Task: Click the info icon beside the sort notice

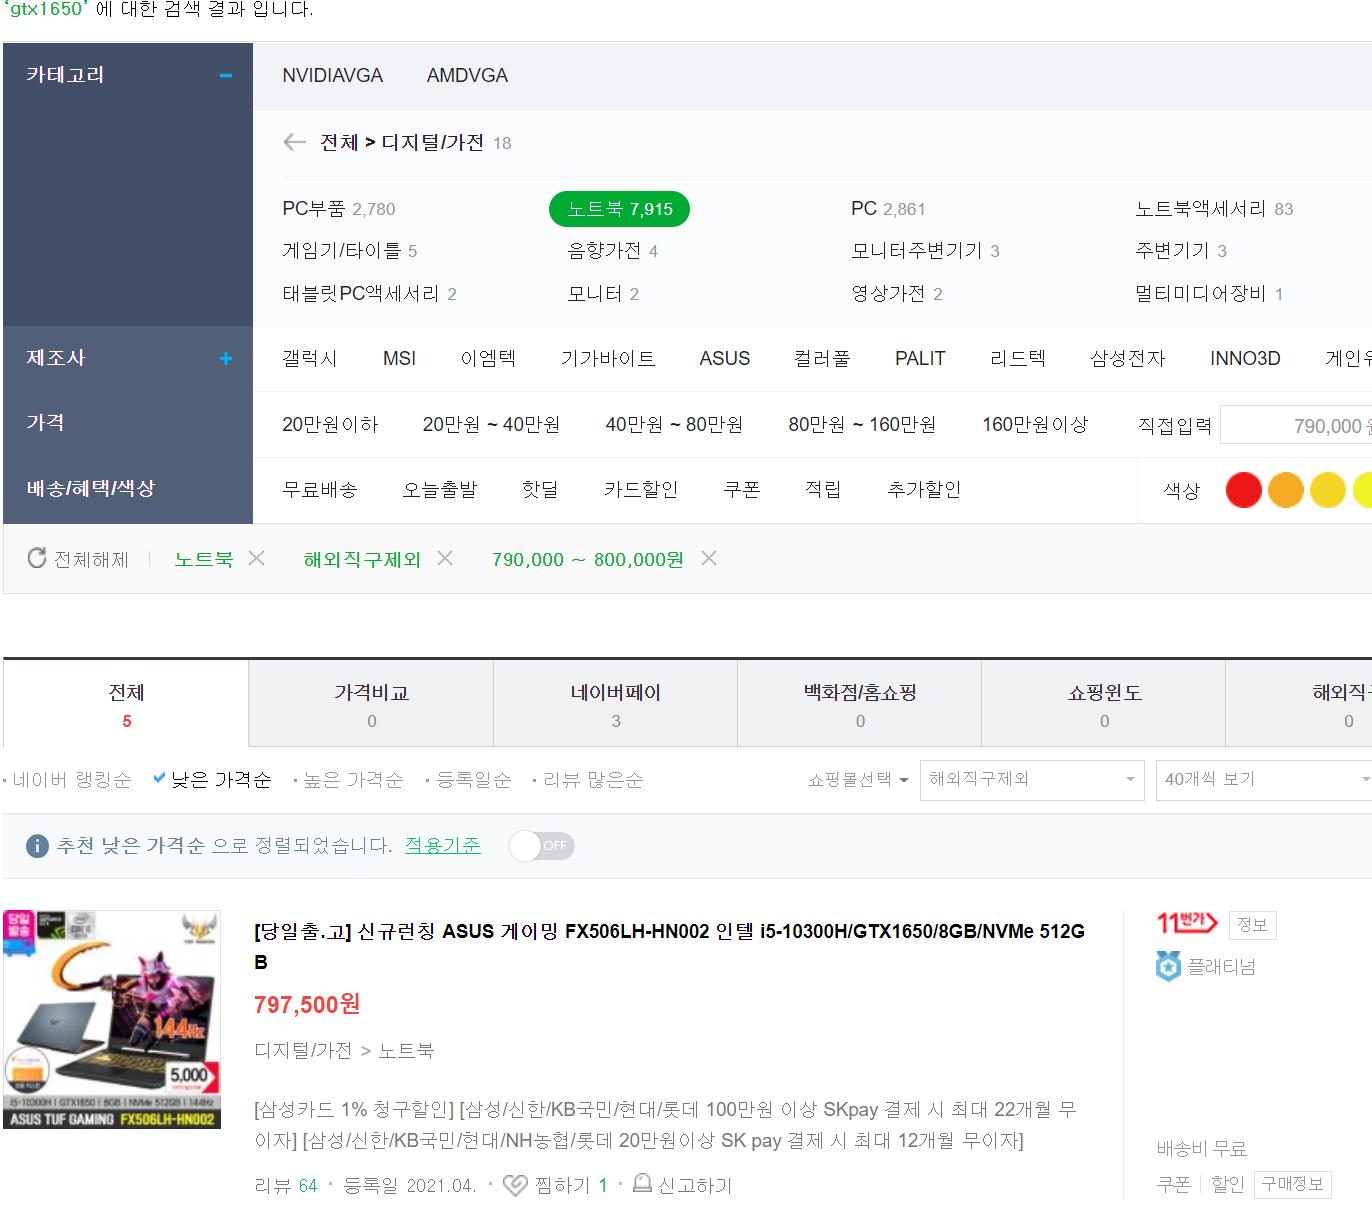Action: click(x=37, y=846)
